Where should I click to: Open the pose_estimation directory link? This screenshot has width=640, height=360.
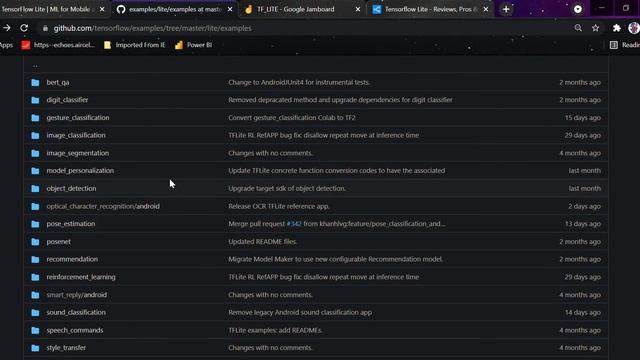(71, 224)
